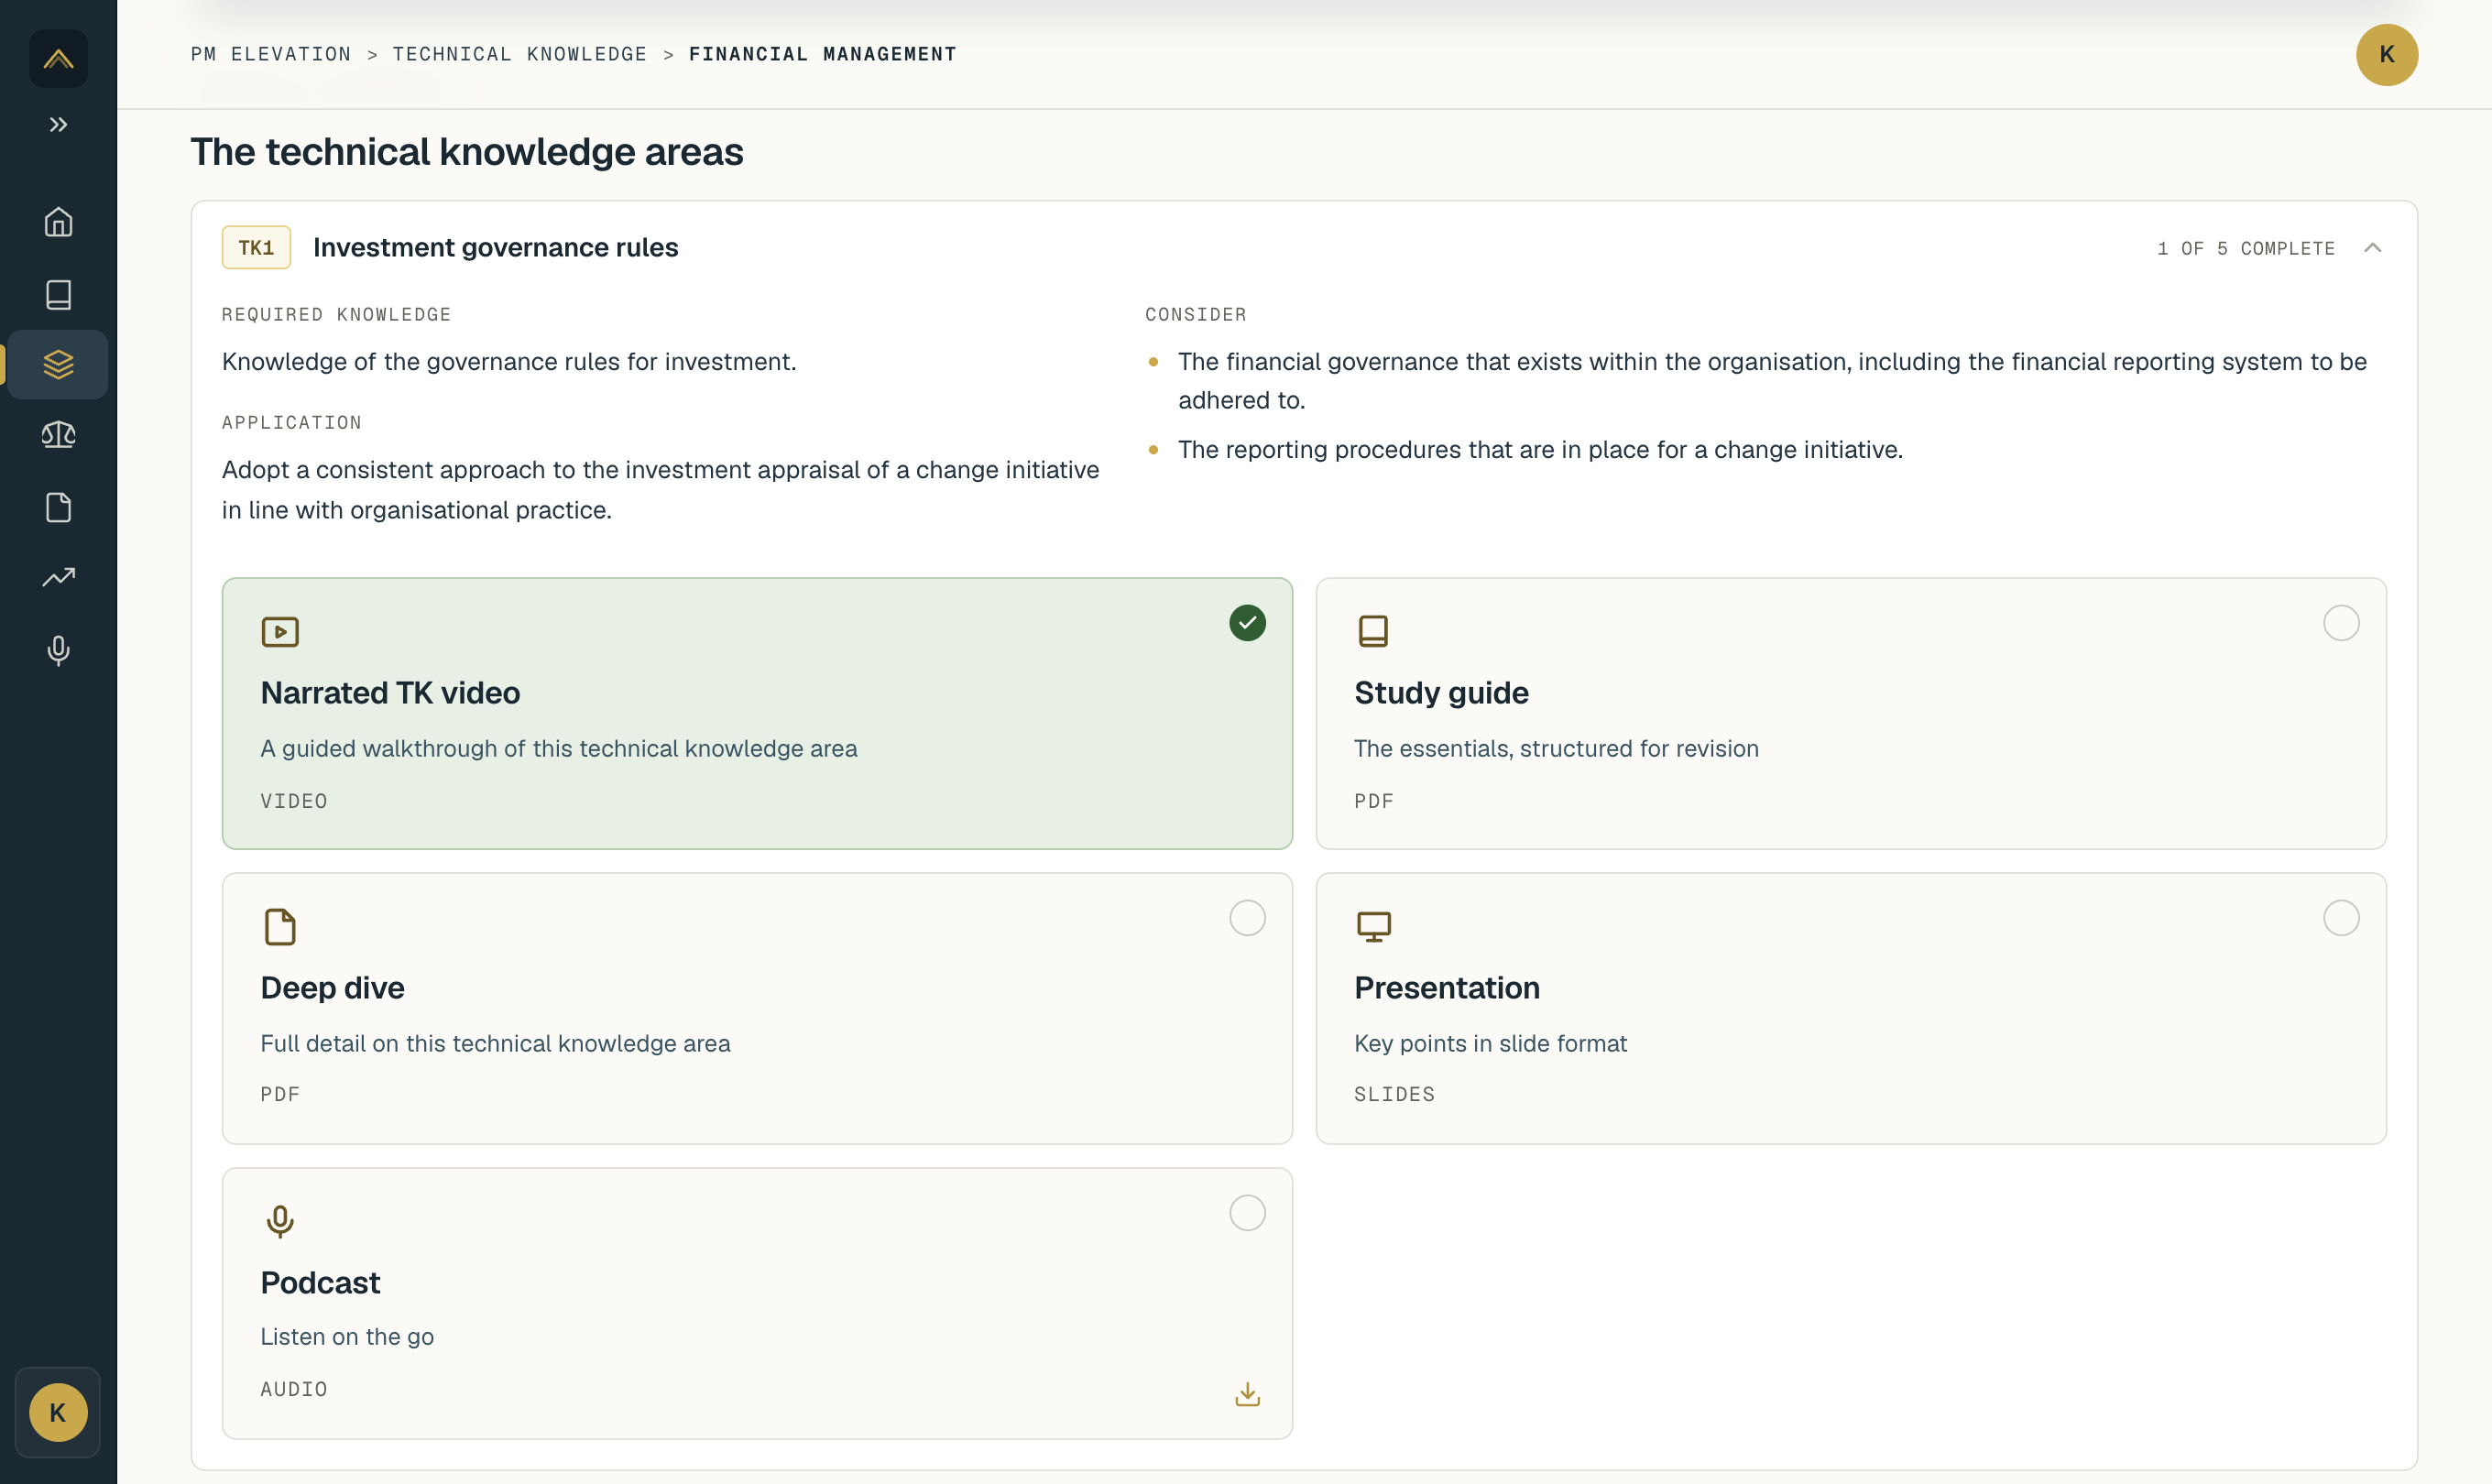The width and height of the screenshot is (2492, 1484).
Task: Click the book icon on Study guide card
Action: pos(1373,631)
